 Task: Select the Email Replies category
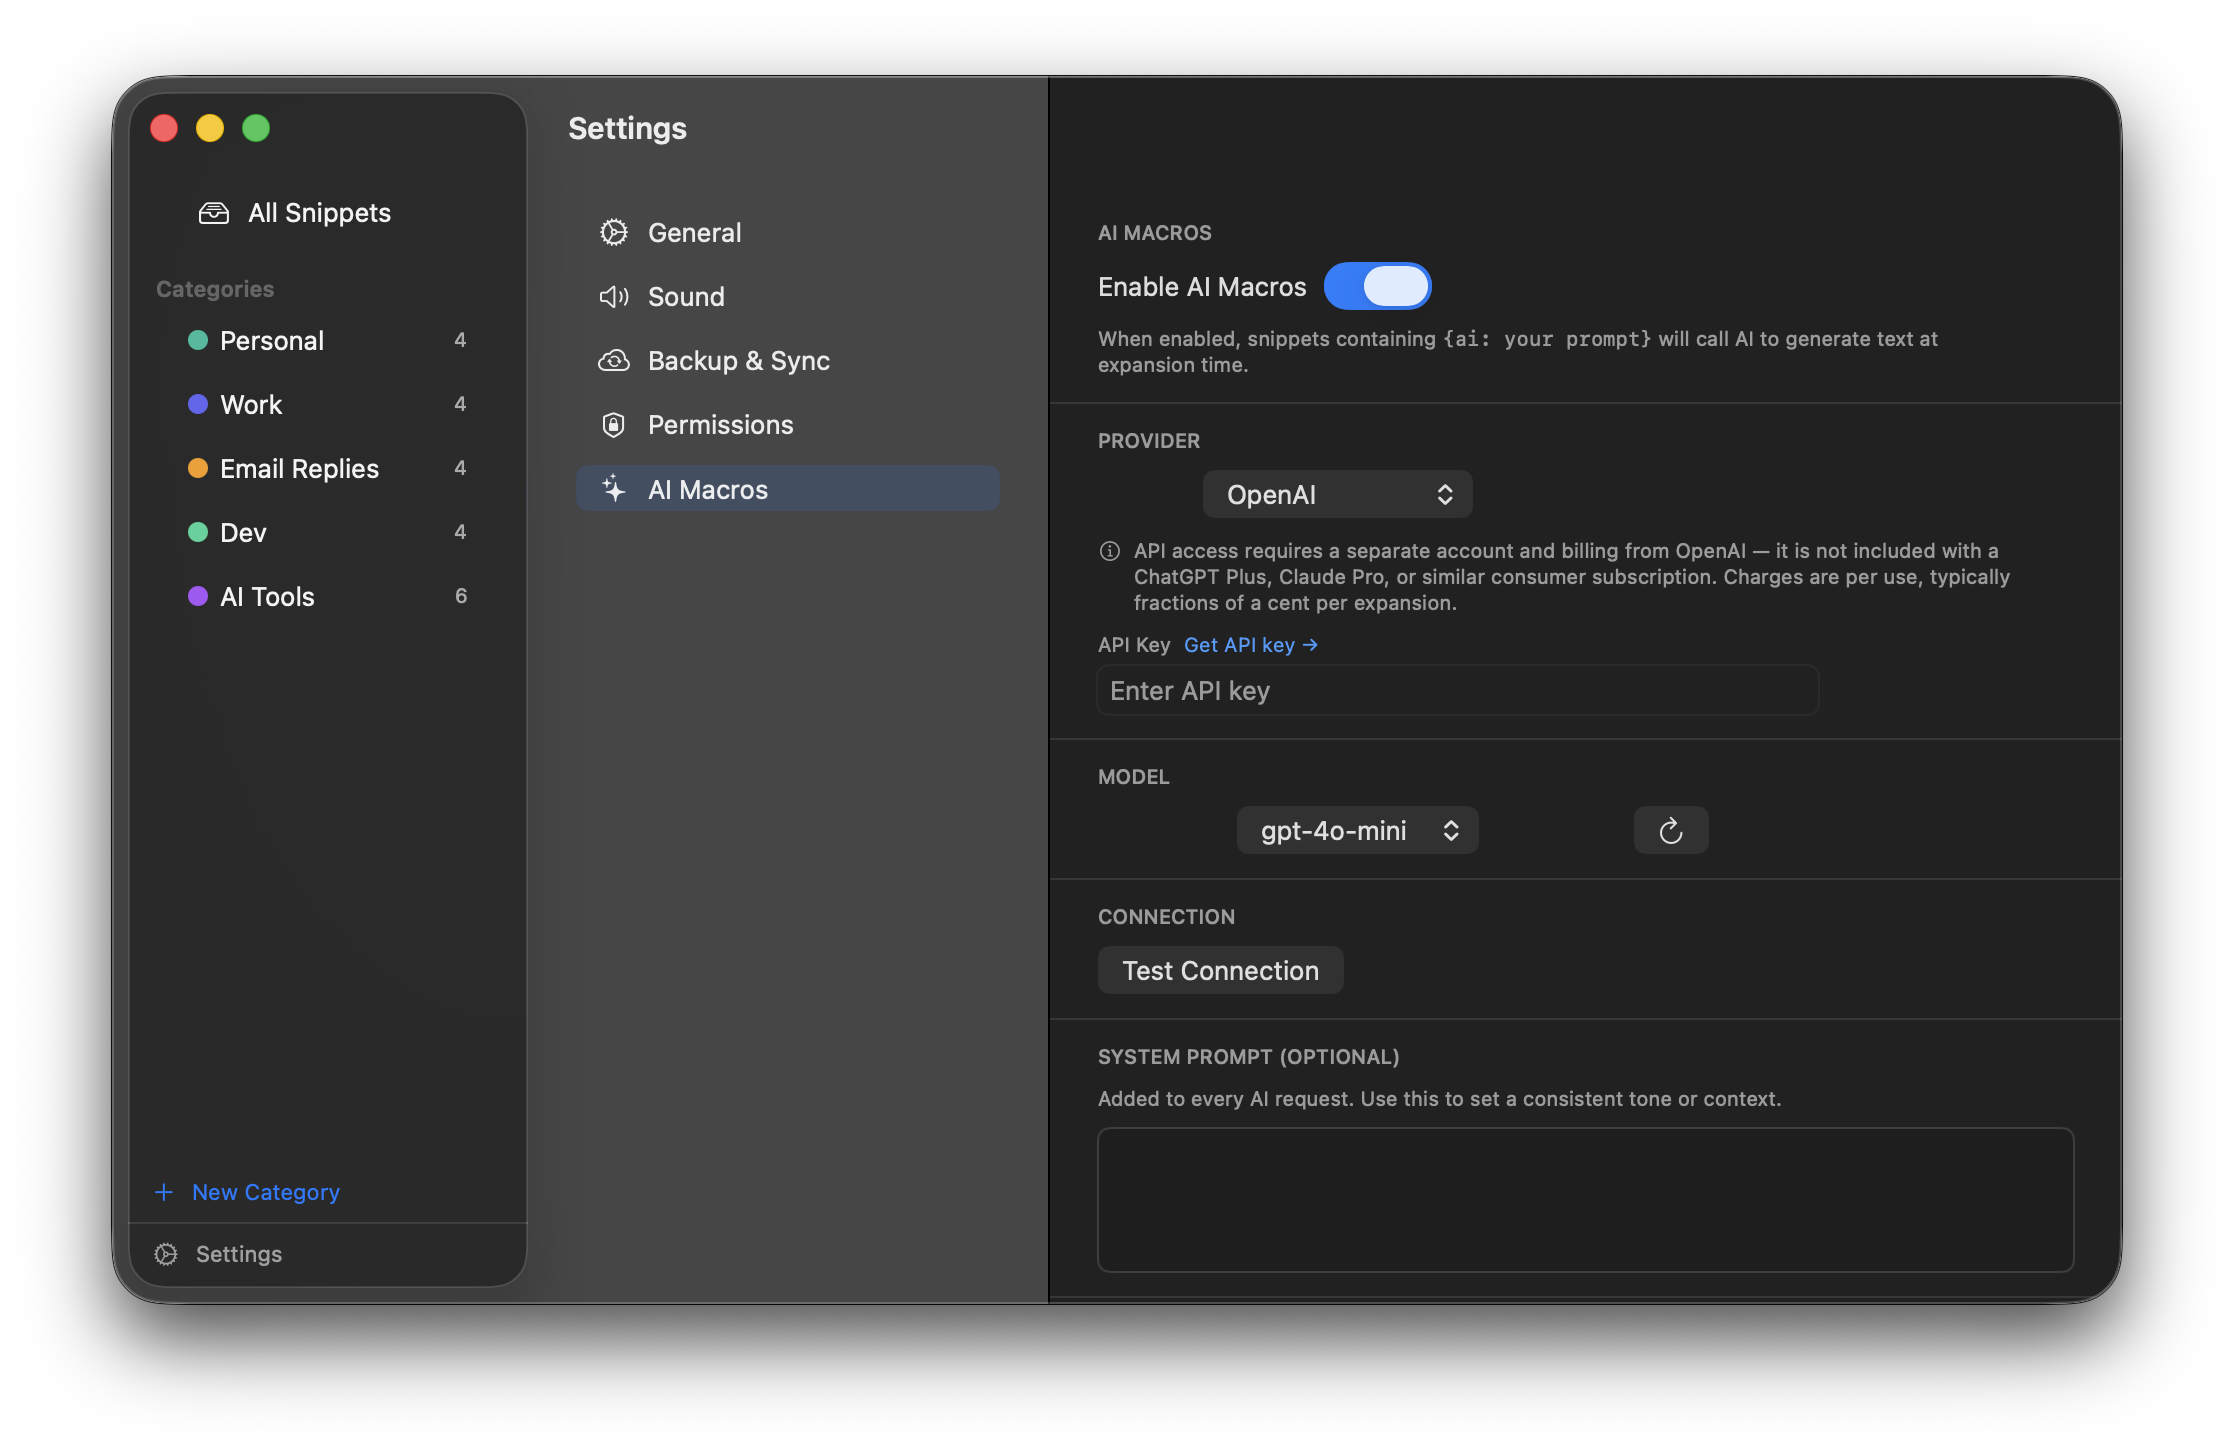[299, 468]
